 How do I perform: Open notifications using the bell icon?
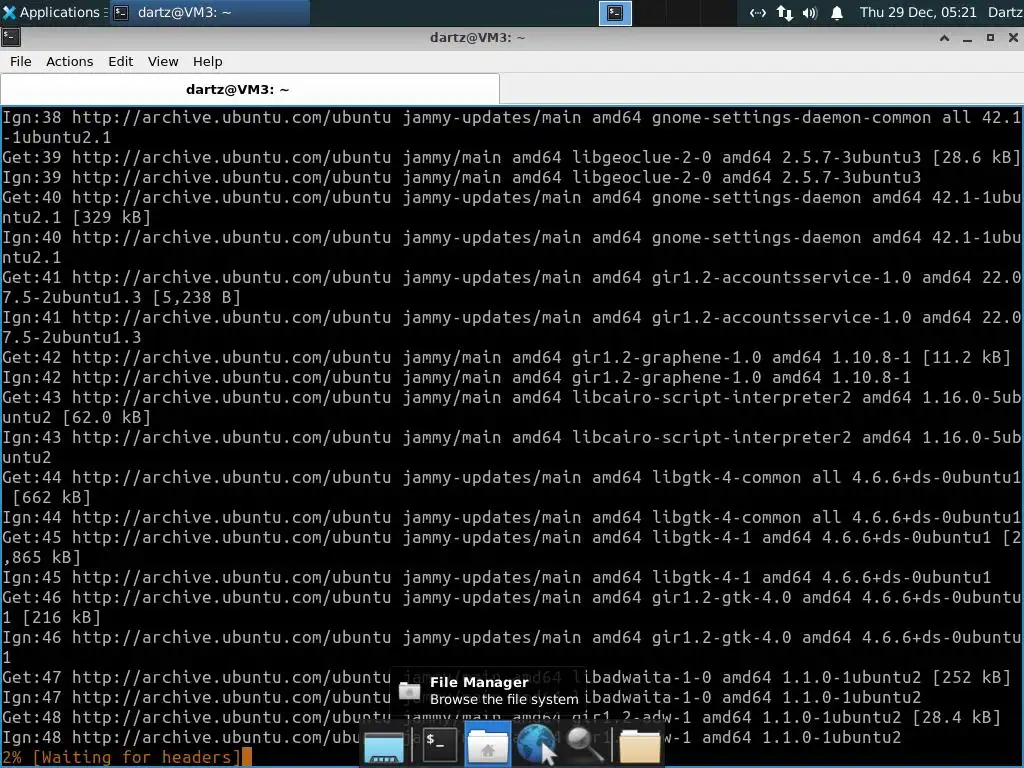tap(837, 13)
